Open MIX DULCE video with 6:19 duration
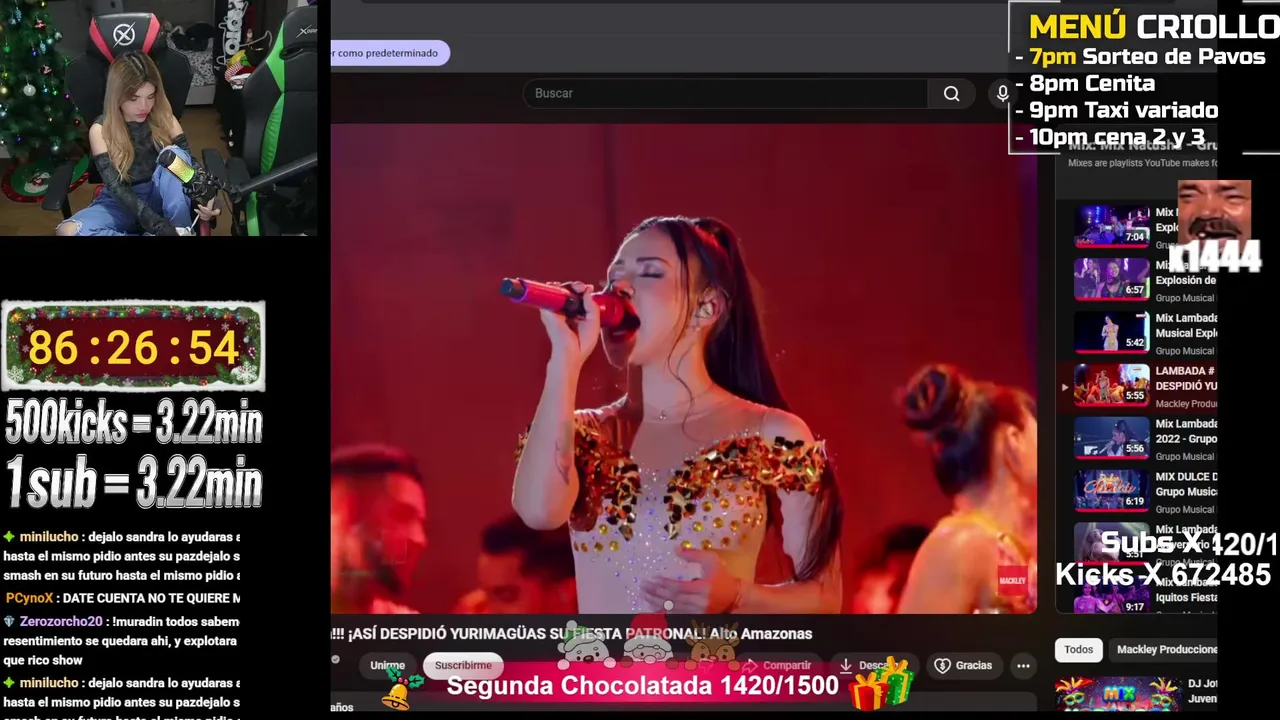 click(x=1112, y=490)
